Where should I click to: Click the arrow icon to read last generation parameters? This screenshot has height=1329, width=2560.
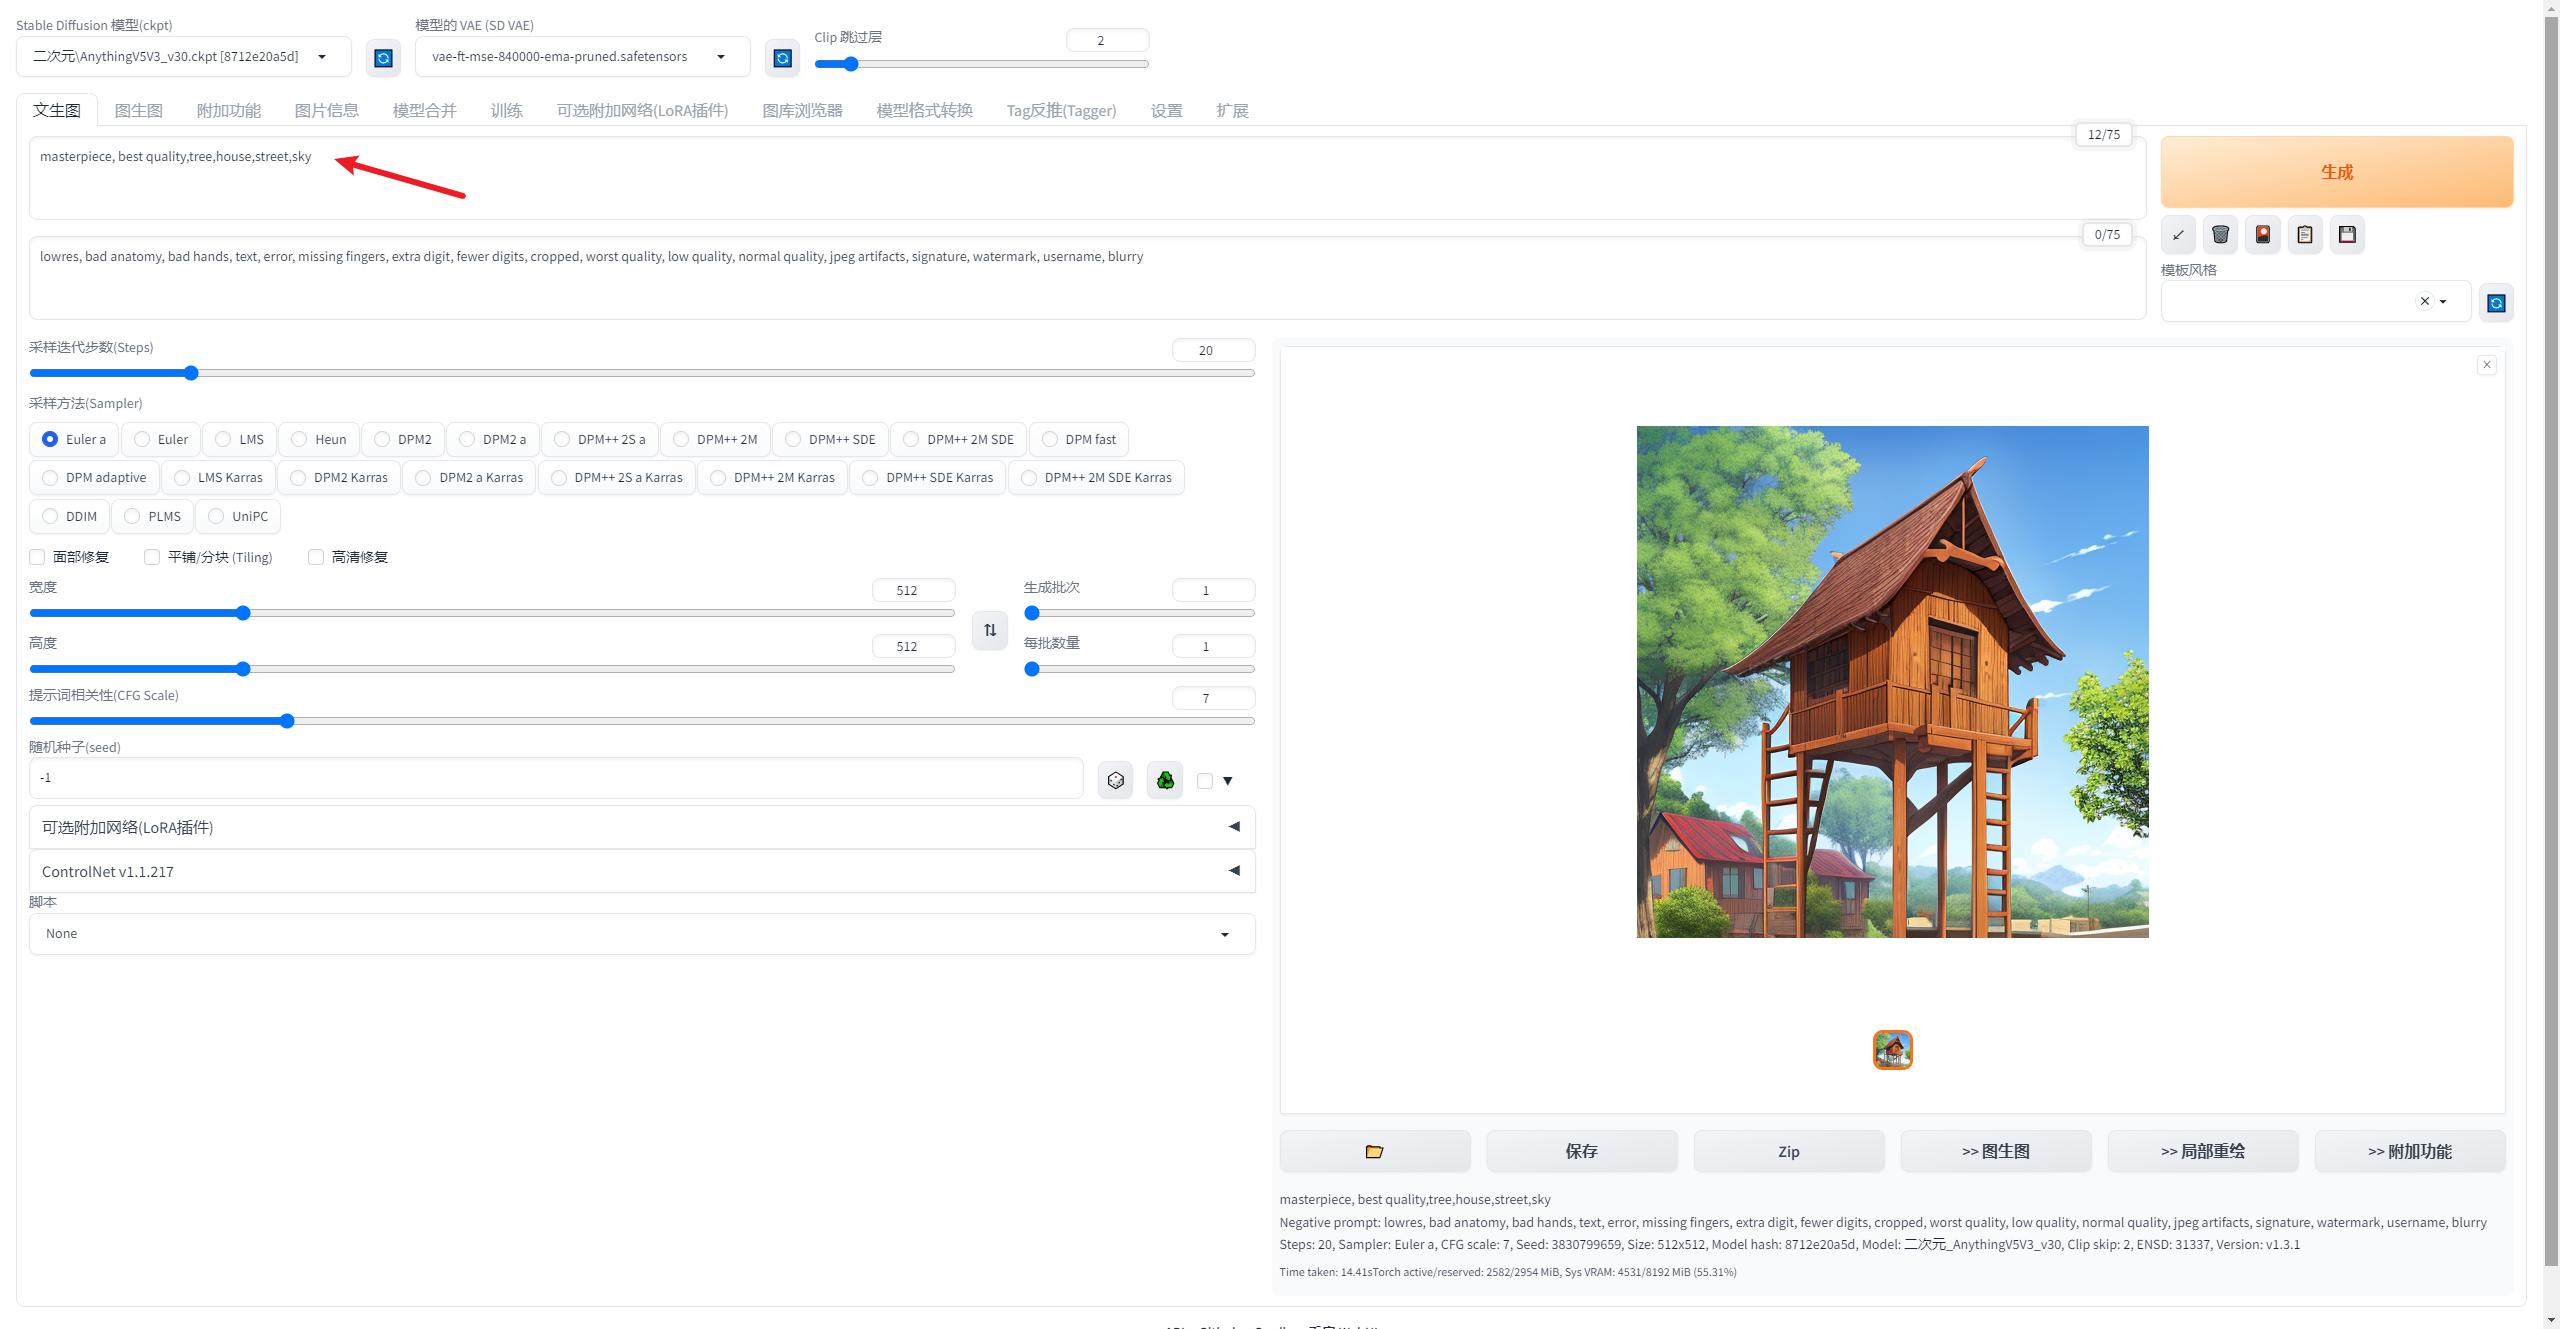2178,235
